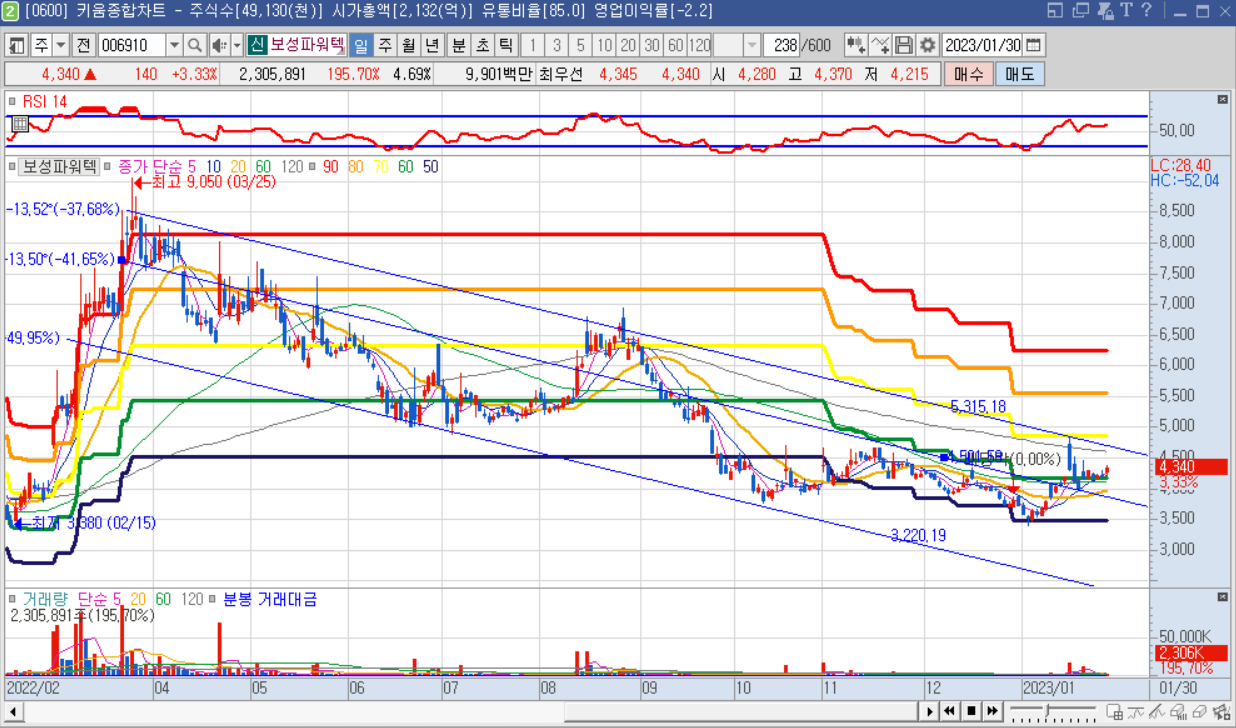
Task: Open the 주 market type dropdown arrow
Action: 60,46
